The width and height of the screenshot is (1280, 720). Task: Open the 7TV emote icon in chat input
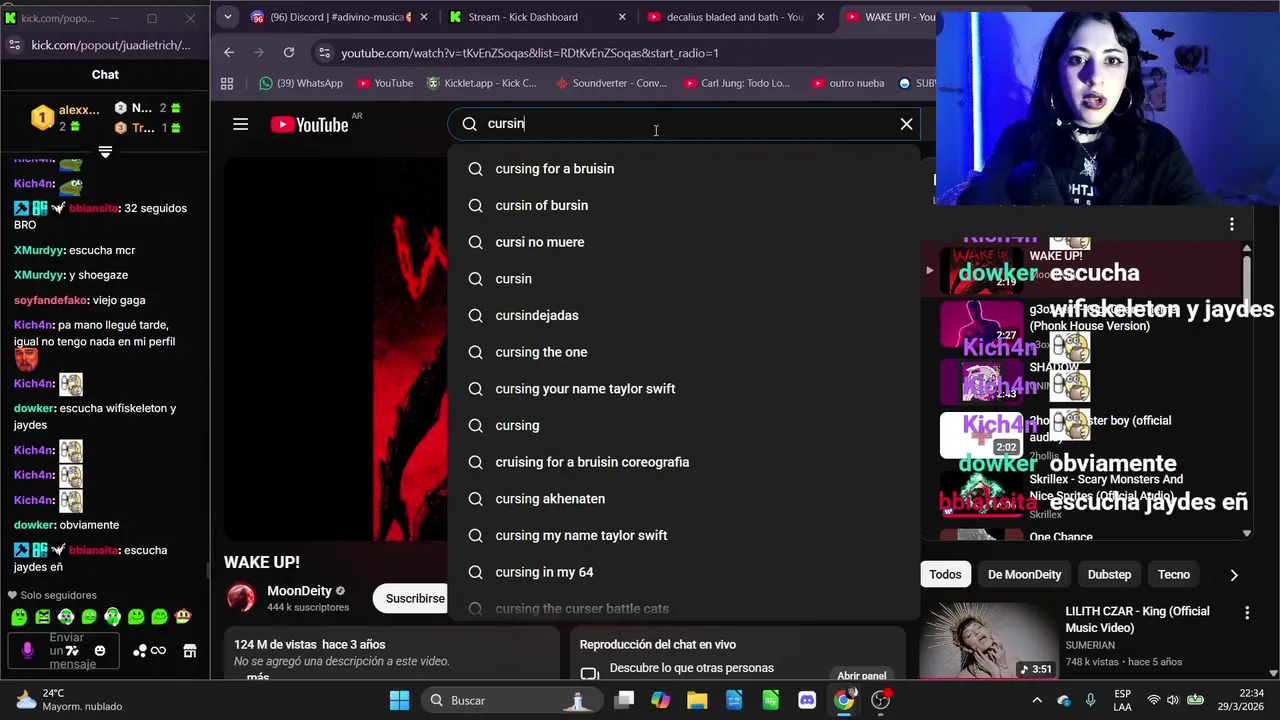[71, 651]
